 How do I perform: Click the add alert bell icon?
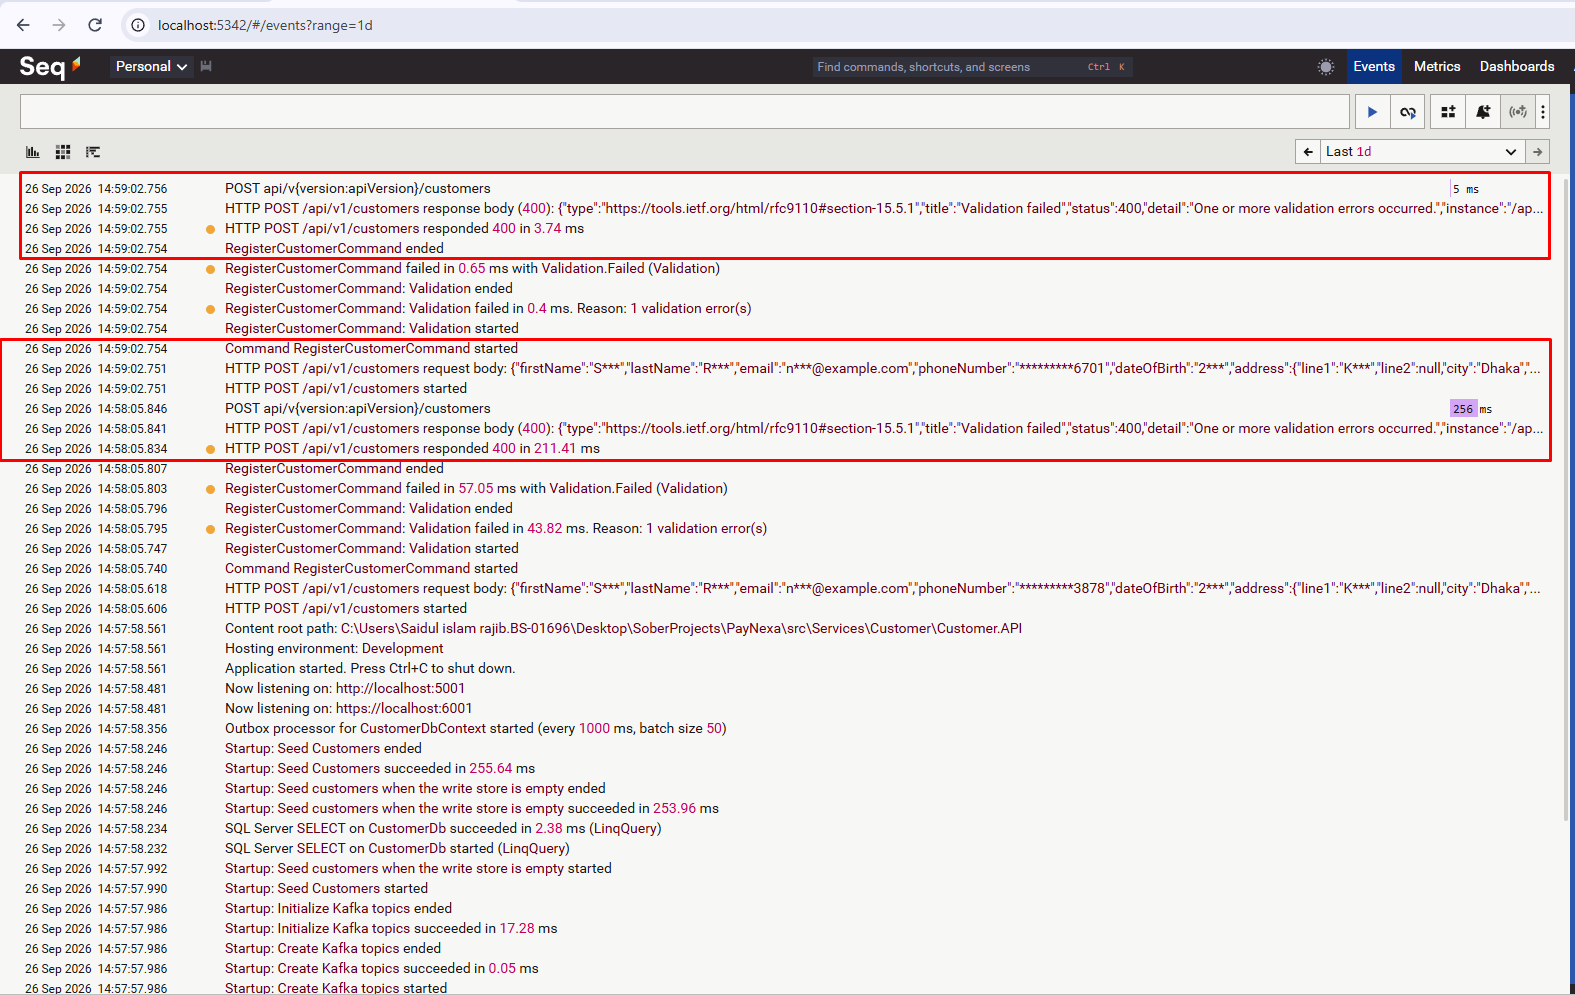(1483, 112)
